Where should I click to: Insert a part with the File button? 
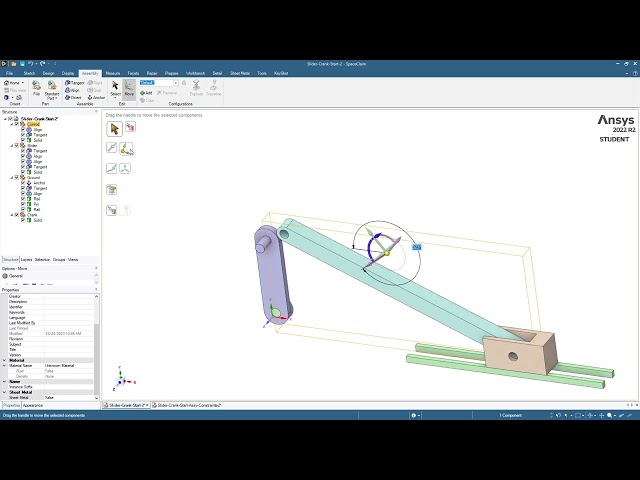36,88
